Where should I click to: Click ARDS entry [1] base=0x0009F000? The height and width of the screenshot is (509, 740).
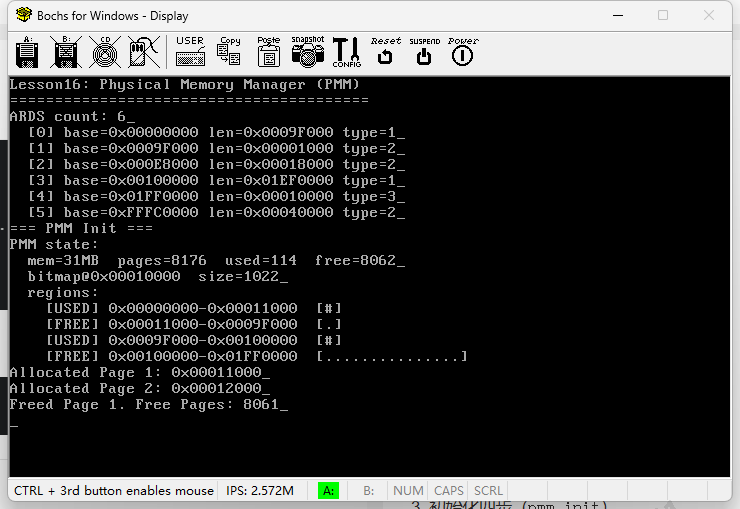pyautogui.click(x=216, y=149)
